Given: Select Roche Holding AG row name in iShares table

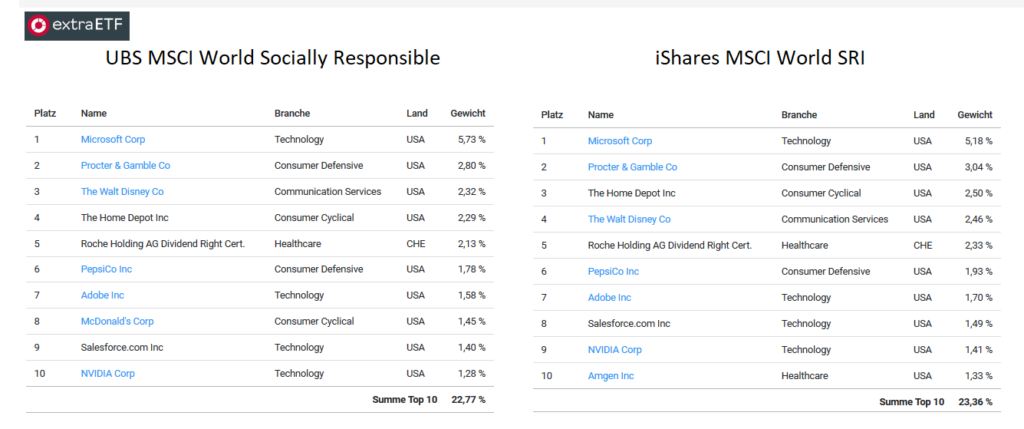Looking at the screenshot, I should (x=669, y=246).
